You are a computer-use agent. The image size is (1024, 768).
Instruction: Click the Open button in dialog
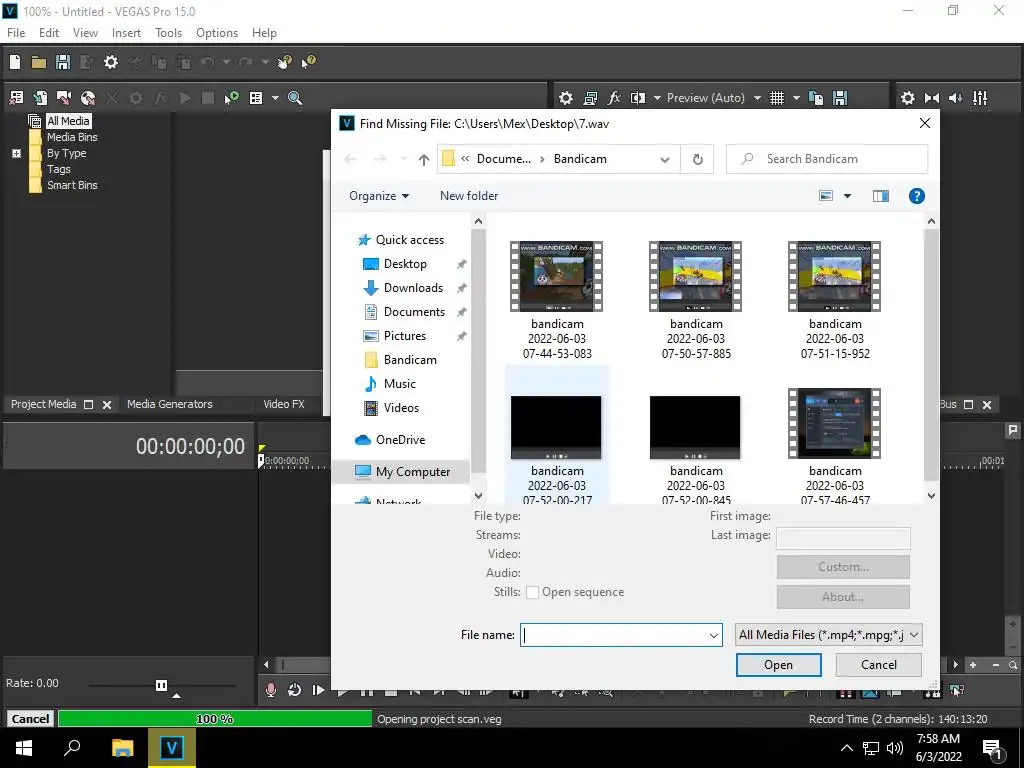[778, 665]
